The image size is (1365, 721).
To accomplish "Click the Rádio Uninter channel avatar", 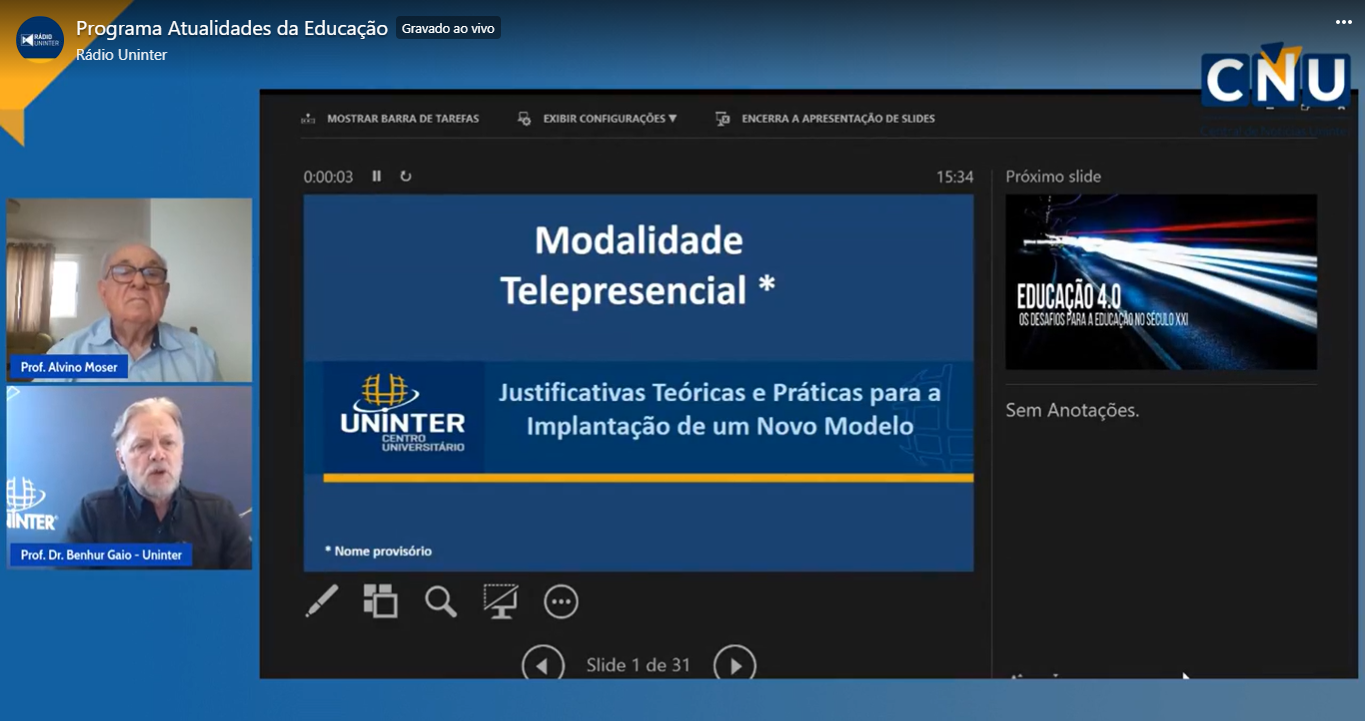I will coord(40,40).
